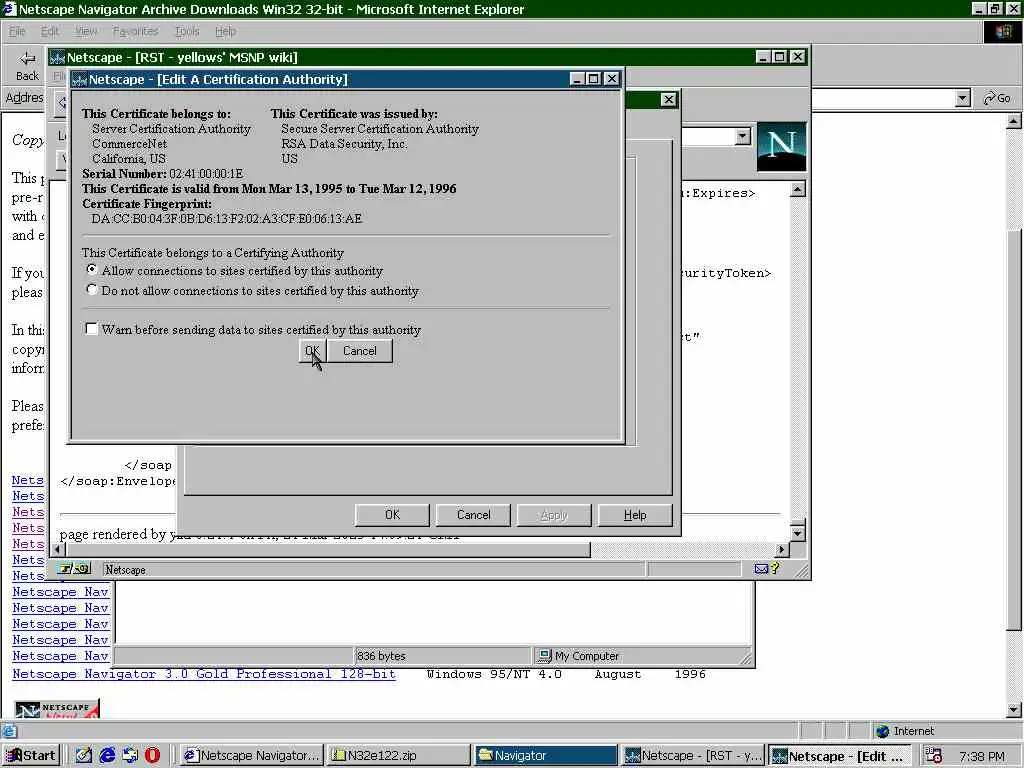The height and width of the screenshot is (768, 1024).
Task: Click the Internet zone globe icon in IE status bar
Action: coord(883,731)
